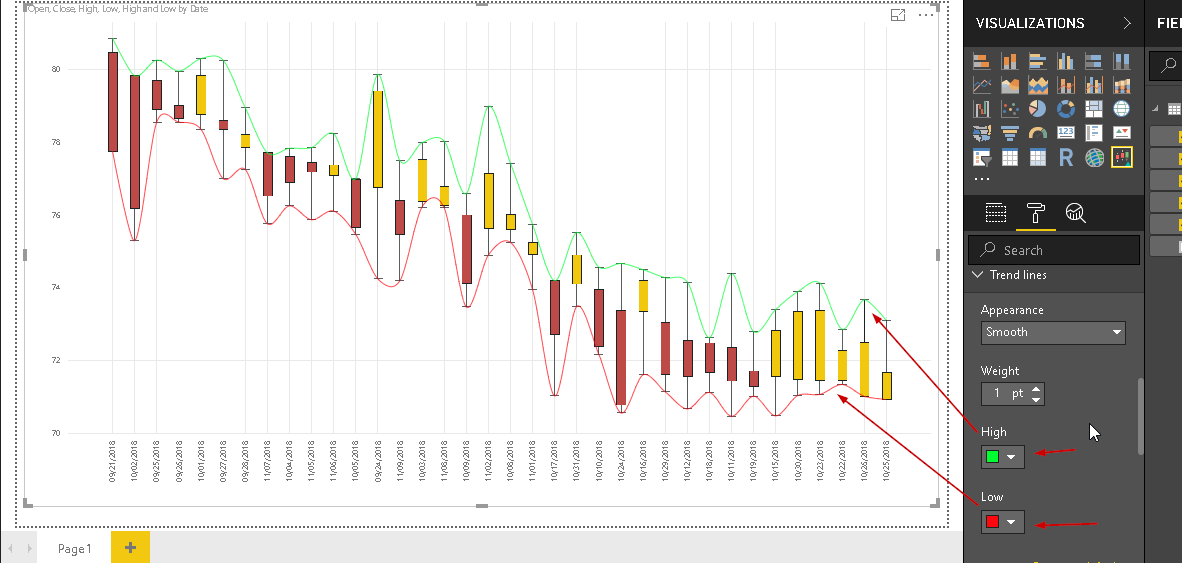Click the 09/21/2018 candlestick
1182x563 pixels.
pyautogui.click(x=112, y=102)
